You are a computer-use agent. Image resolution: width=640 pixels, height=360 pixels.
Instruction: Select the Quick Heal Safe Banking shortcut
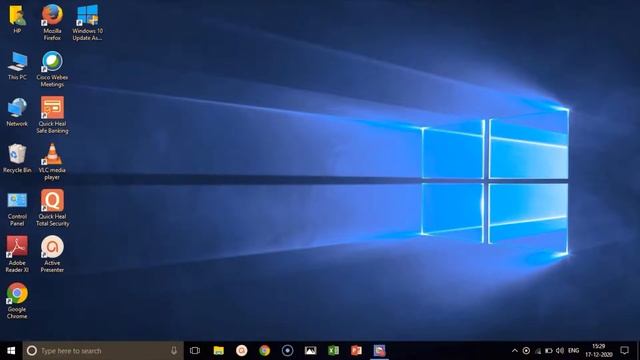52,115
